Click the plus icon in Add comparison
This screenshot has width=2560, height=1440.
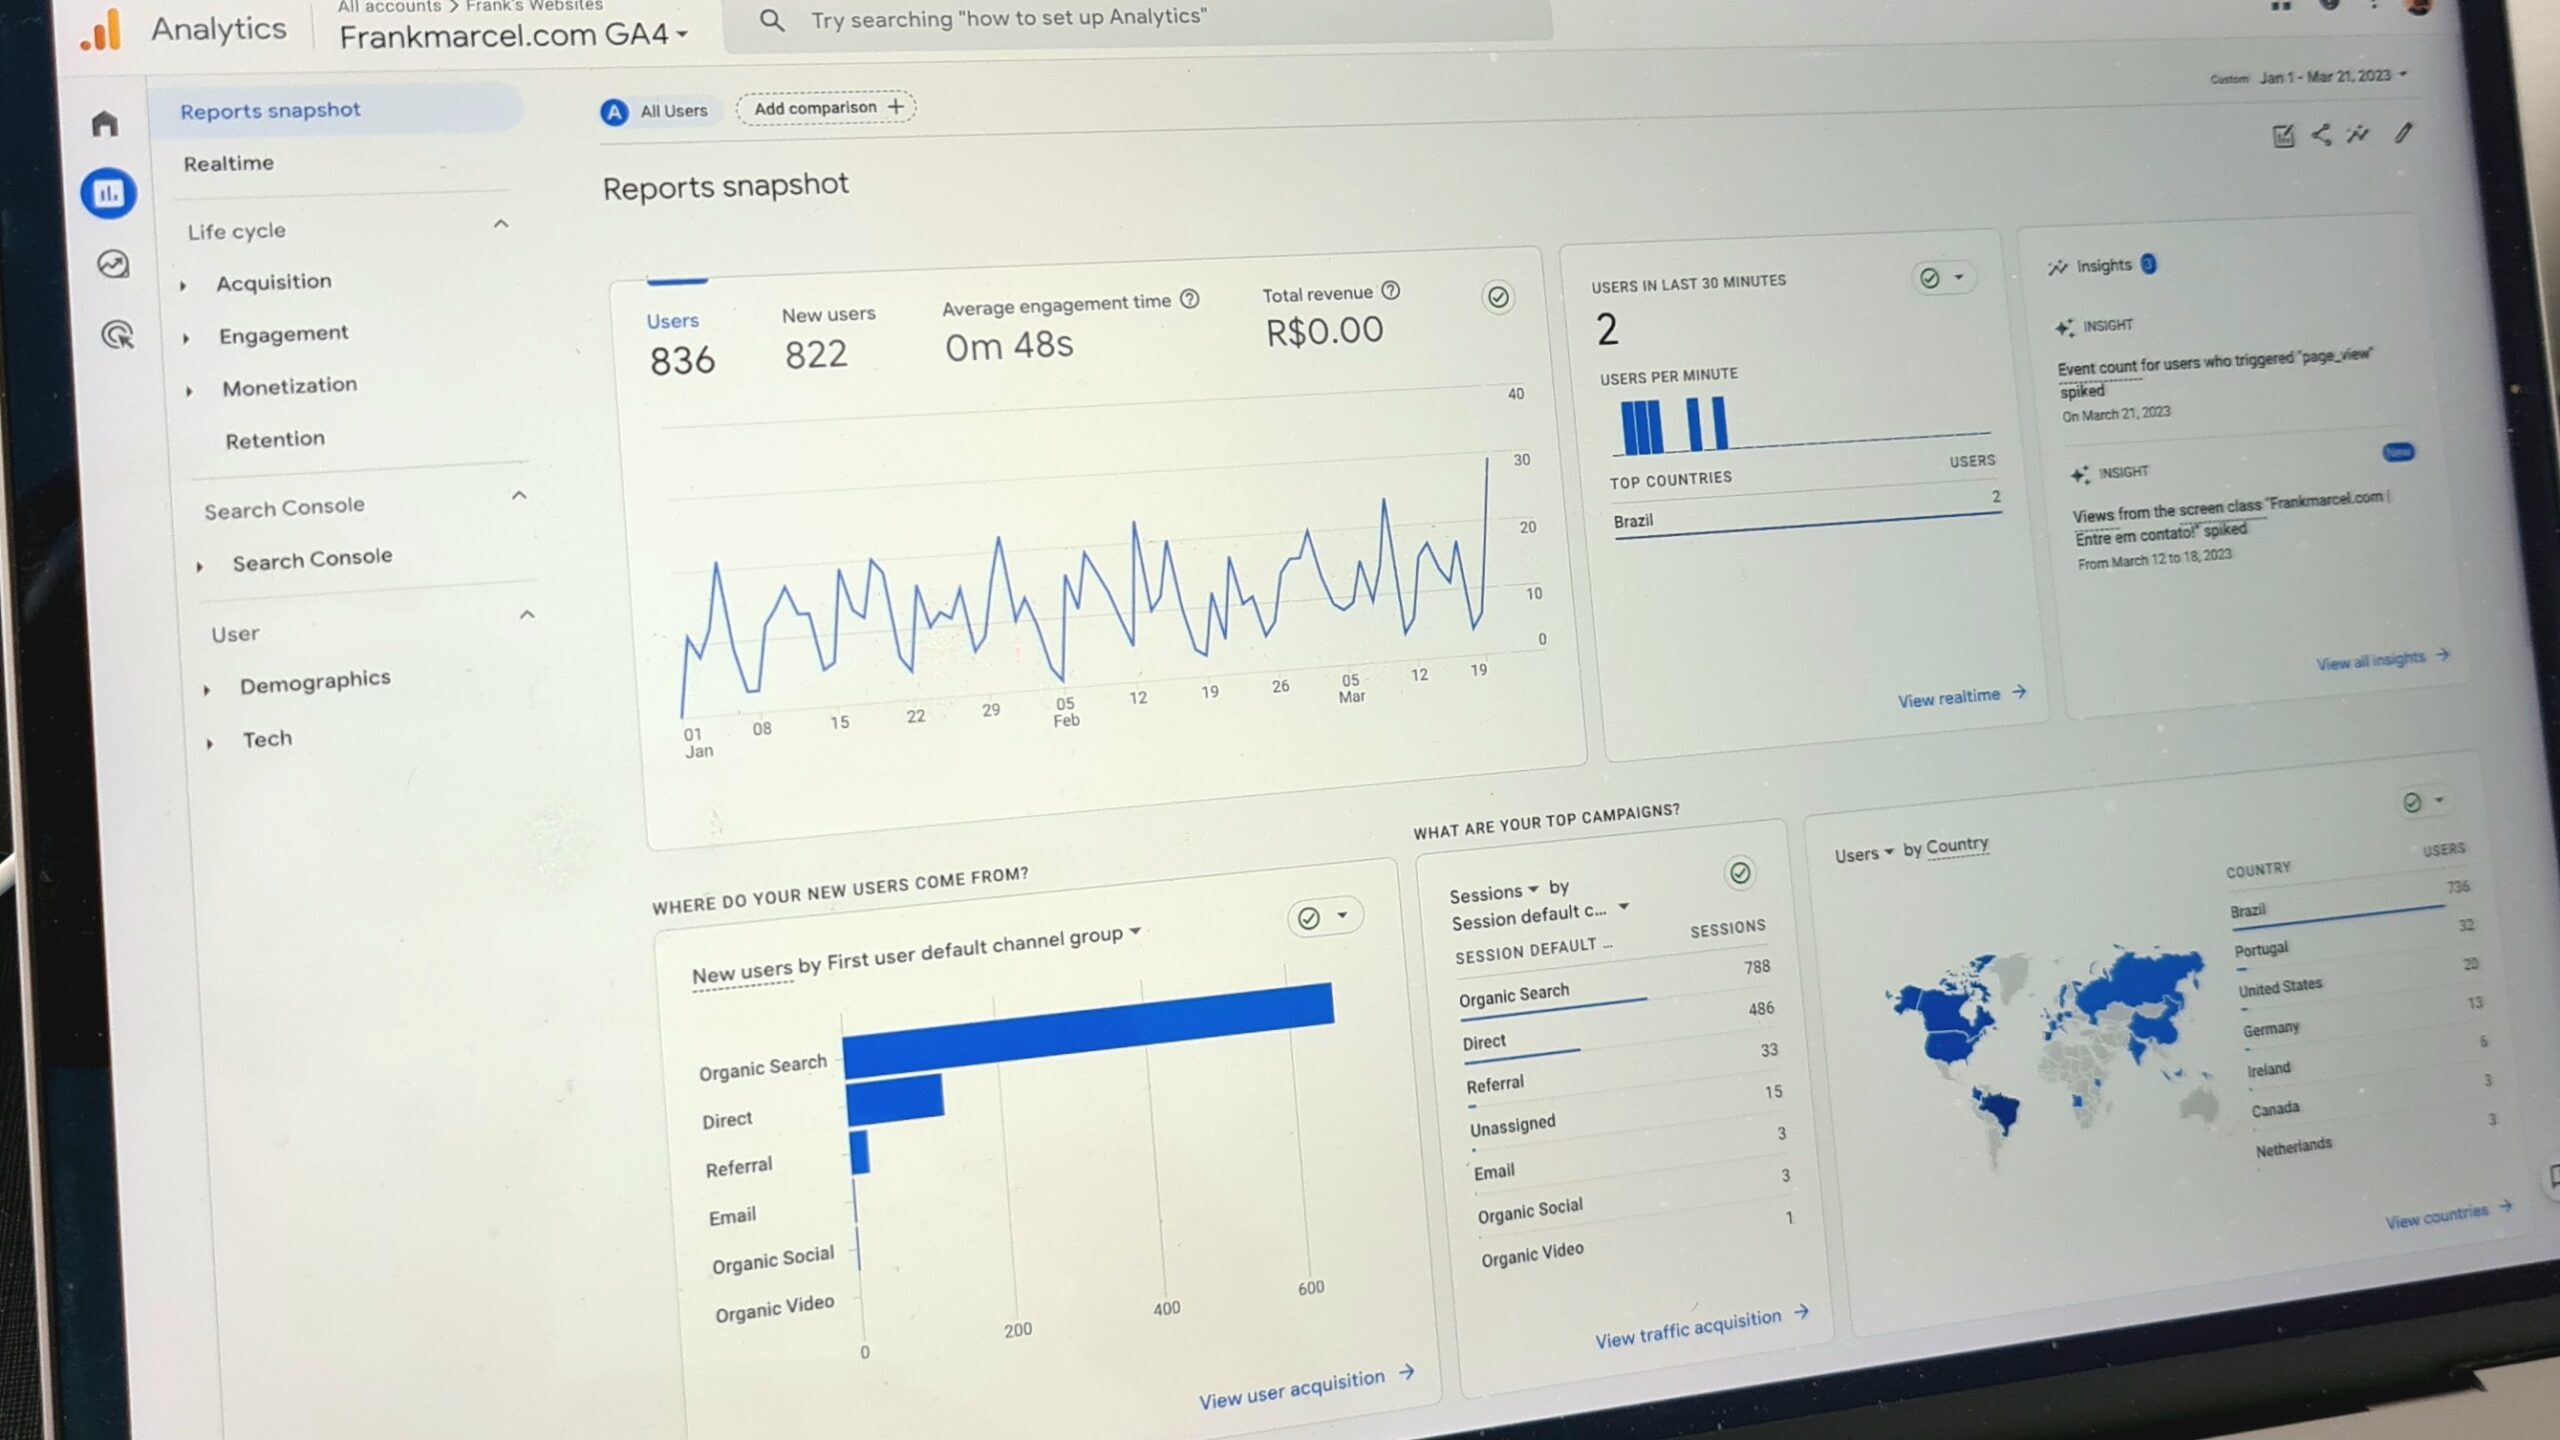(896, 106)
